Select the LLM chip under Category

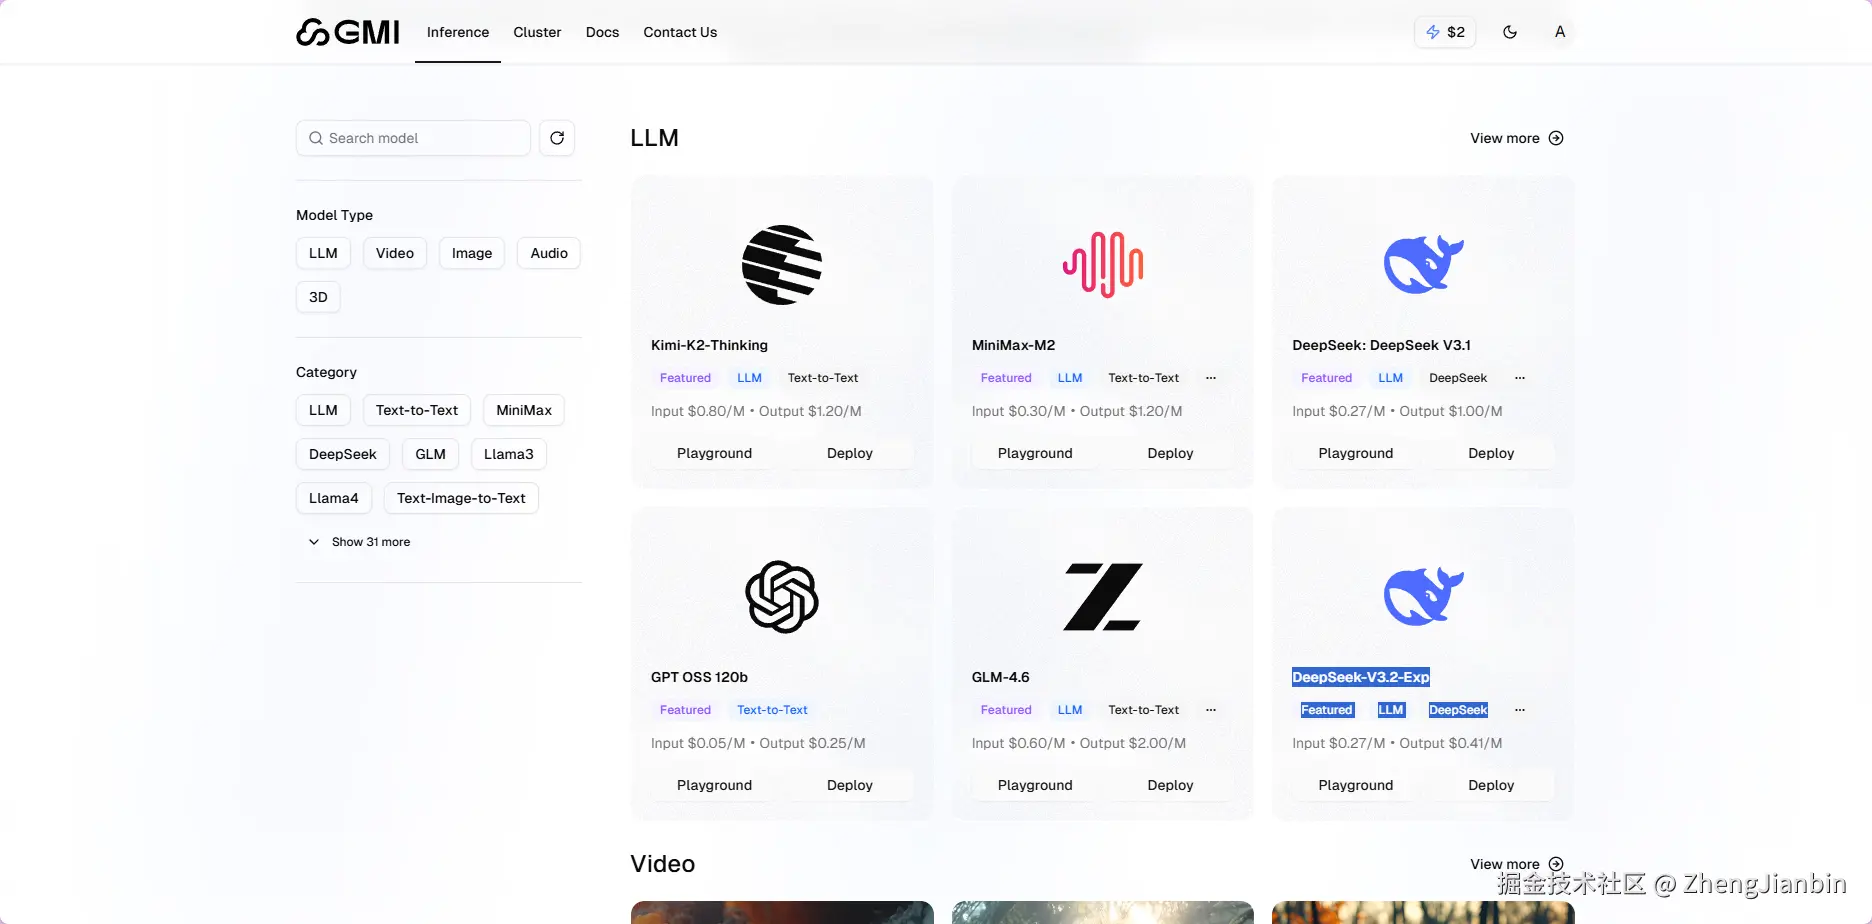click(x=323, y=410)
